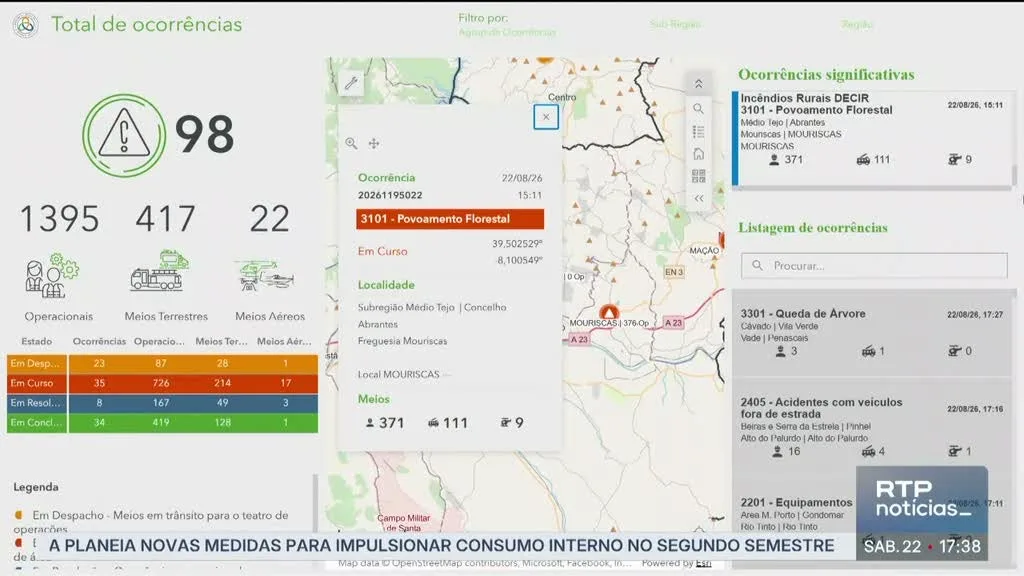Select the Em Conclusão state row

point(162,422)
